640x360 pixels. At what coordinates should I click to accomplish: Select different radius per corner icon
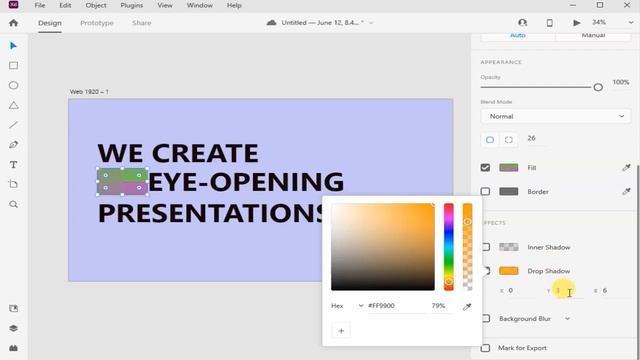coord(509,140)
